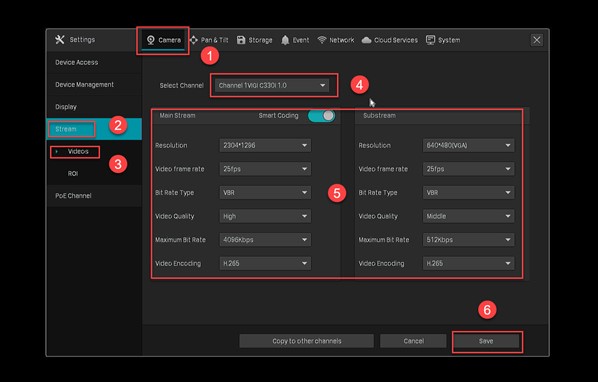Click the Cancel button
This screenshot has height=382, width=598.
tap(413, 341)
